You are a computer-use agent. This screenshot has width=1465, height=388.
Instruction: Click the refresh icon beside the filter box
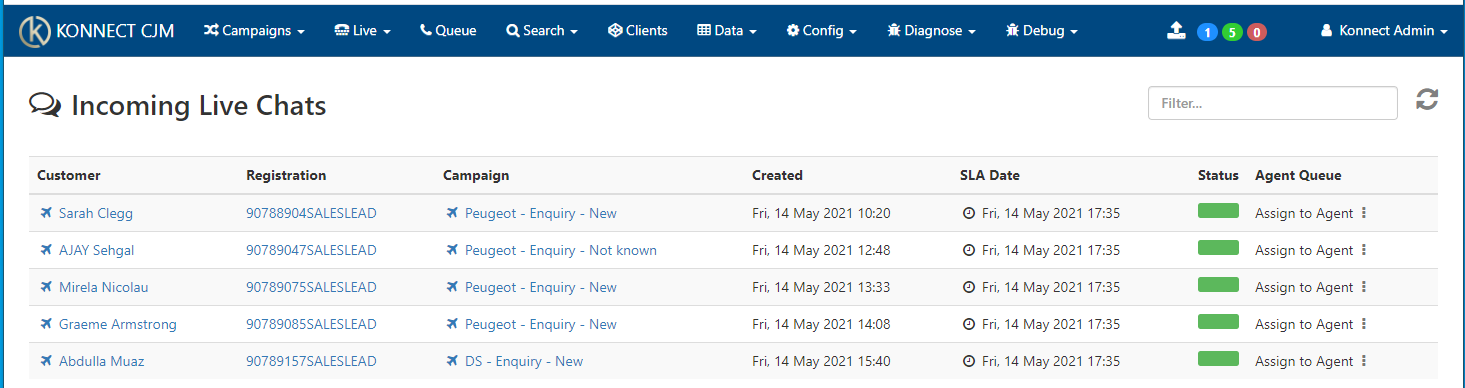click(1427, 99)
